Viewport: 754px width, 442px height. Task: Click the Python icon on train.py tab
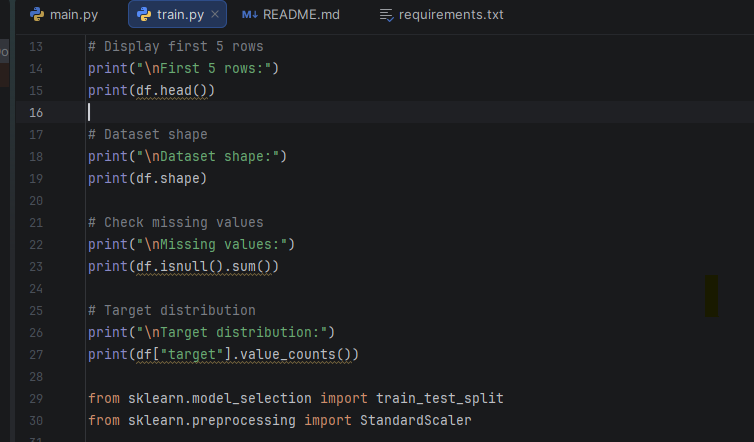pyautogui.click(x=143, y=14)
